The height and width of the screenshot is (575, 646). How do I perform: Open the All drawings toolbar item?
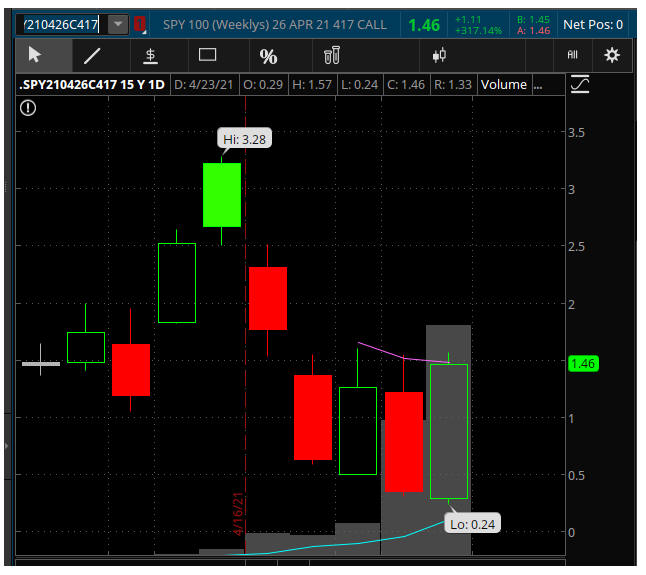click(x=572, y=55)
